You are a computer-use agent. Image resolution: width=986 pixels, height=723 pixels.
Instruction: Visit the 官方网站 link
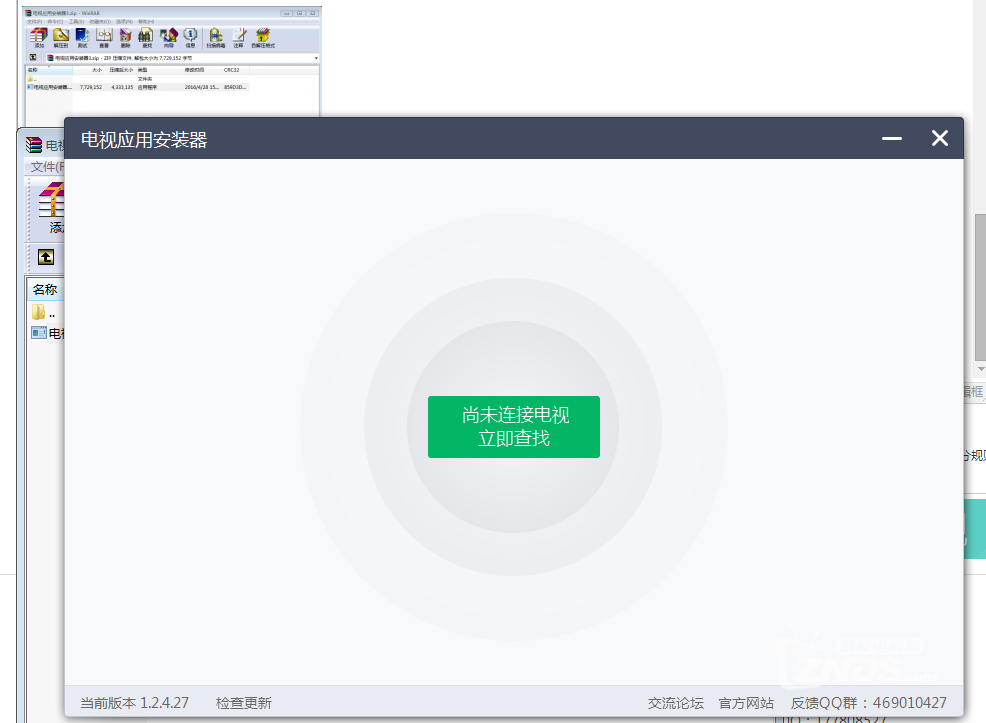click(x=746, y=703)
